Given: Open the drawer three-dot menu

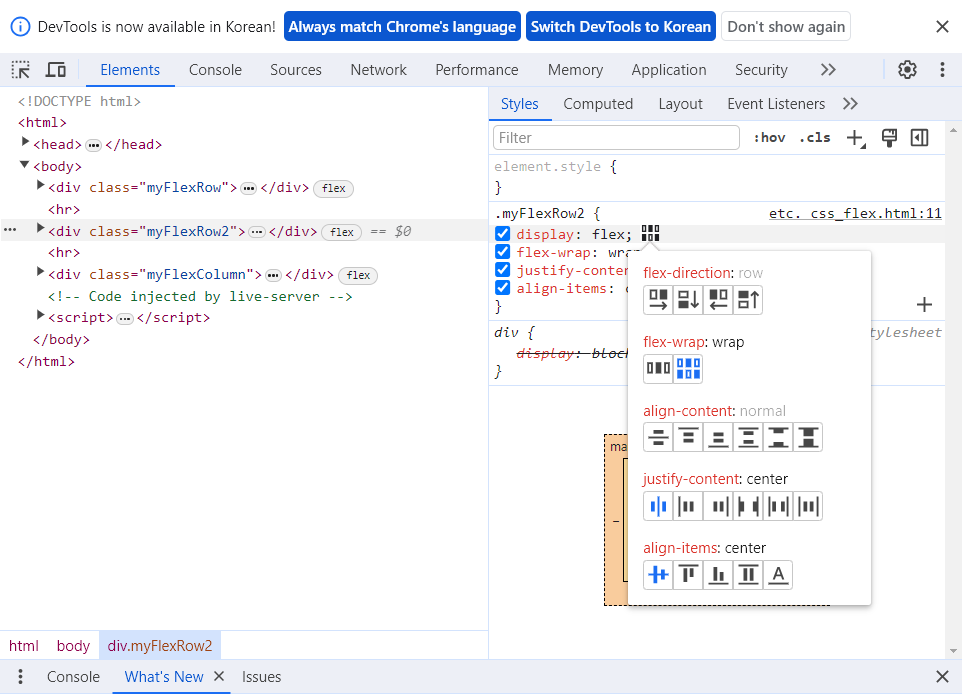Looking at the screenshot, I should (x=21, y=677).
